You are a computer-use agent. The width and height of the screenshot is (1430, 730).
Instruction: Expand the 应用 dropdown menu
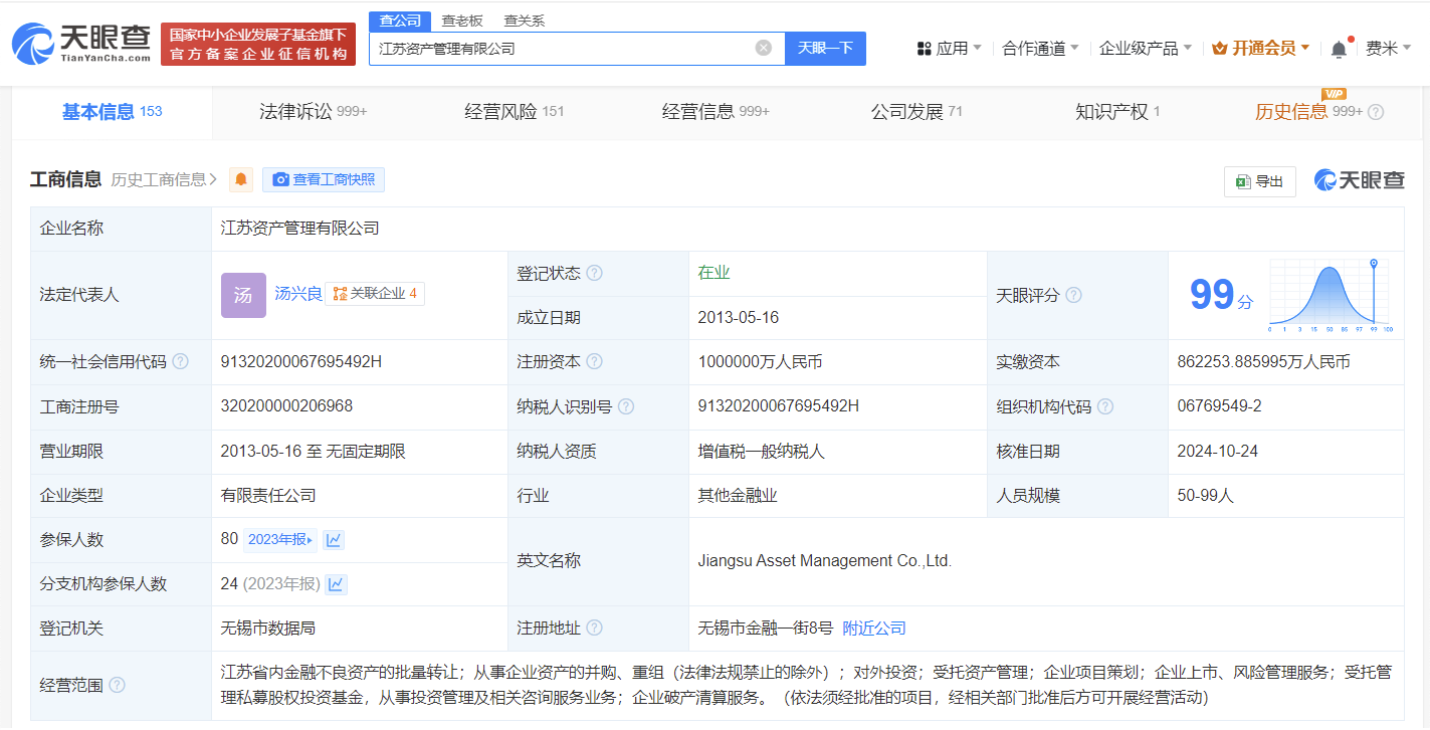click(949, 48)
